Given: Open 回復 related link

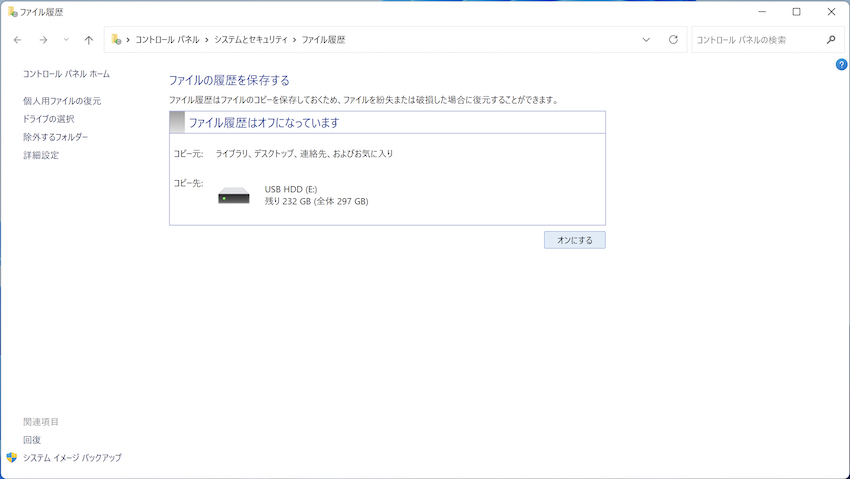Looking at the screenshot, I should 32,439.
